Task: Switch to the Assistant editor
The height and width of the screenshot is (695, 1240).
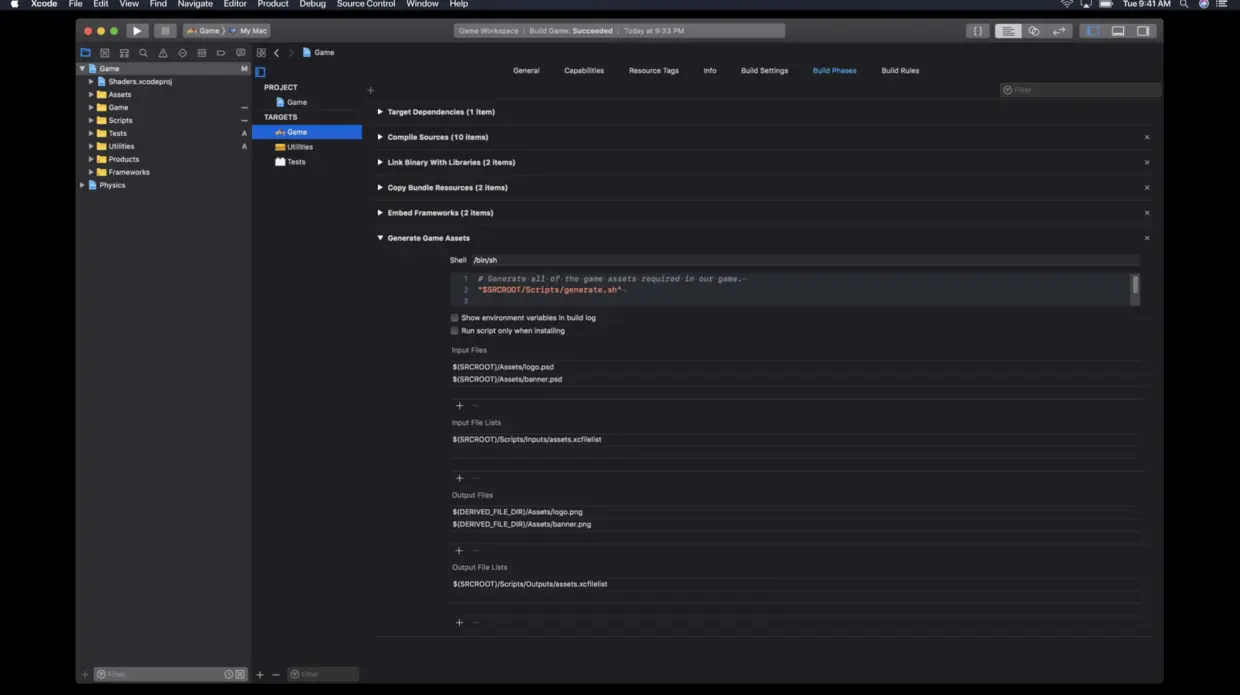Action: click(1034, 31)
